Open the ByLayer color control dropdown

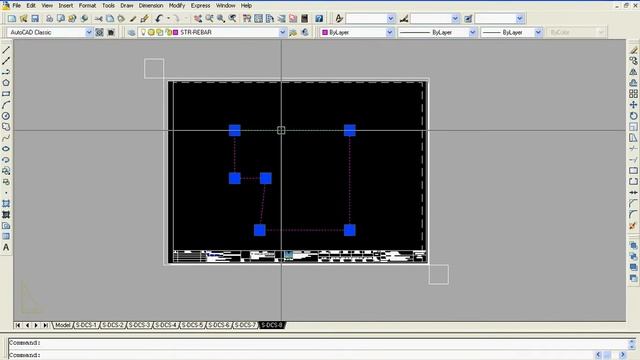[390, 32]
